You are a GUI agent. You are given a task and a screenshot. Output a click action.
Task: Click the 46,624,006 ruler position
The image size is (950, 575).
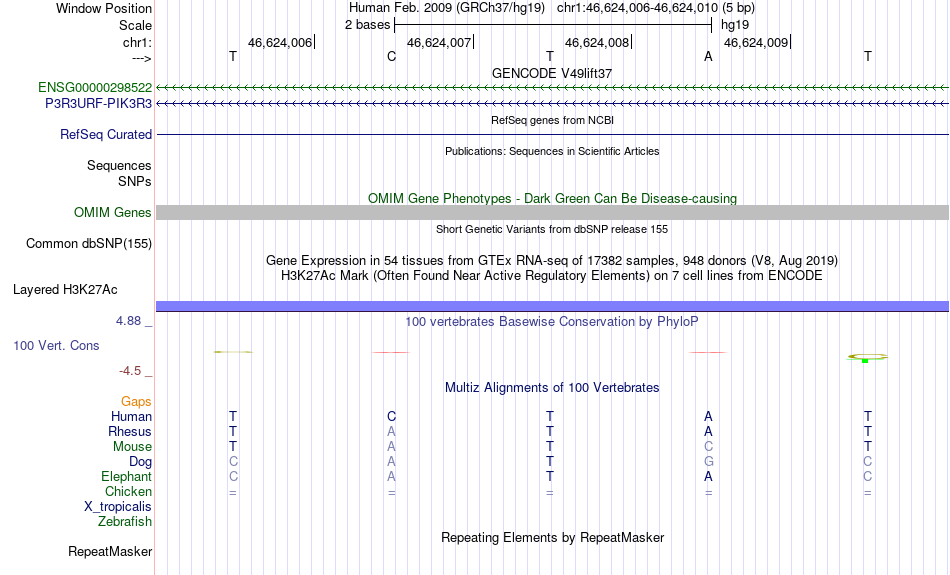280,42
